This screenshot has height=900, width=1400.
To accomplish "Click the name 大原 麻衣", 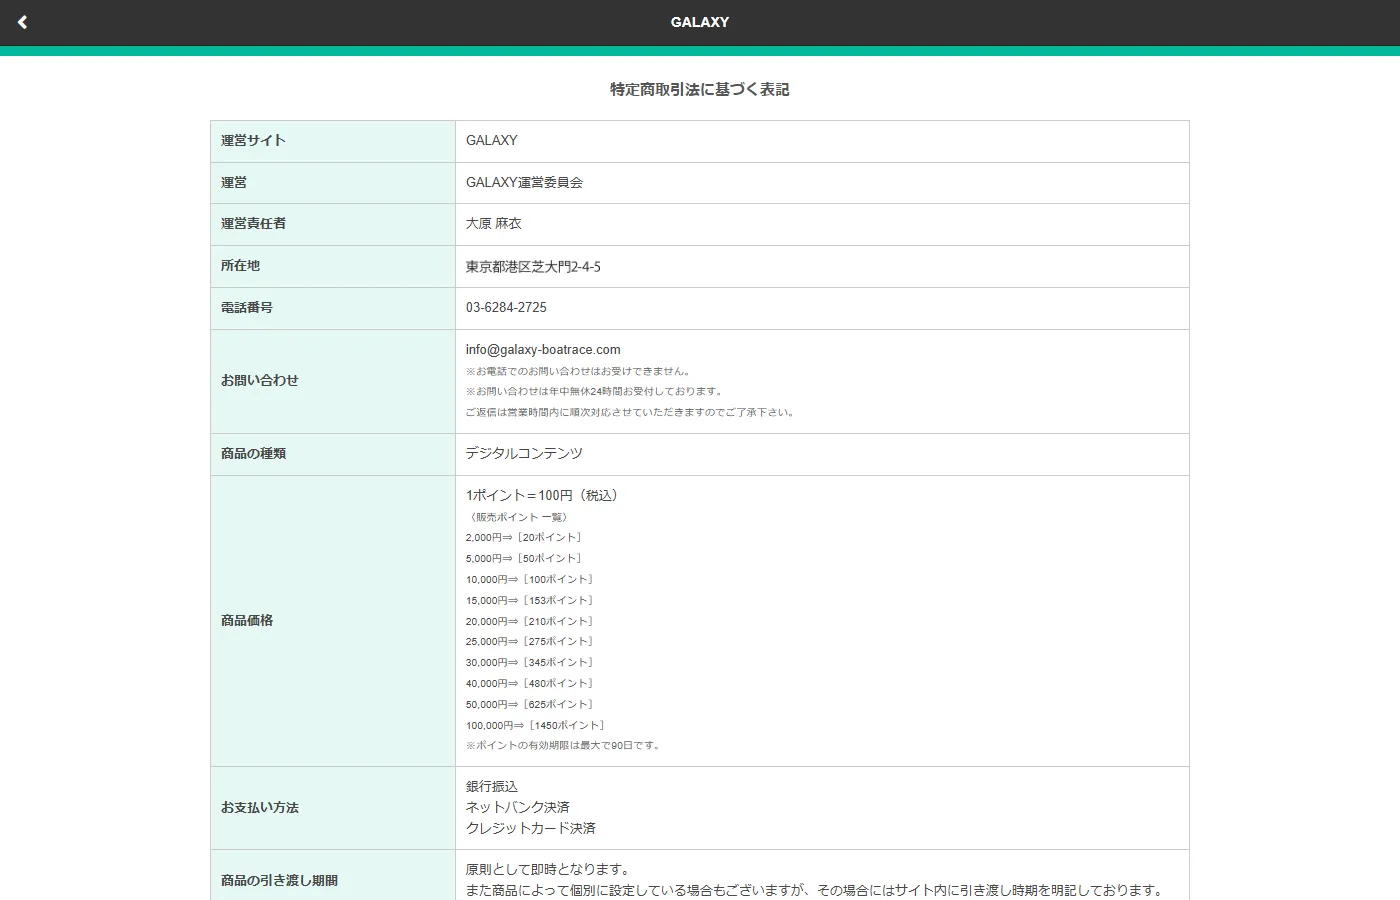I will point(494,224).
